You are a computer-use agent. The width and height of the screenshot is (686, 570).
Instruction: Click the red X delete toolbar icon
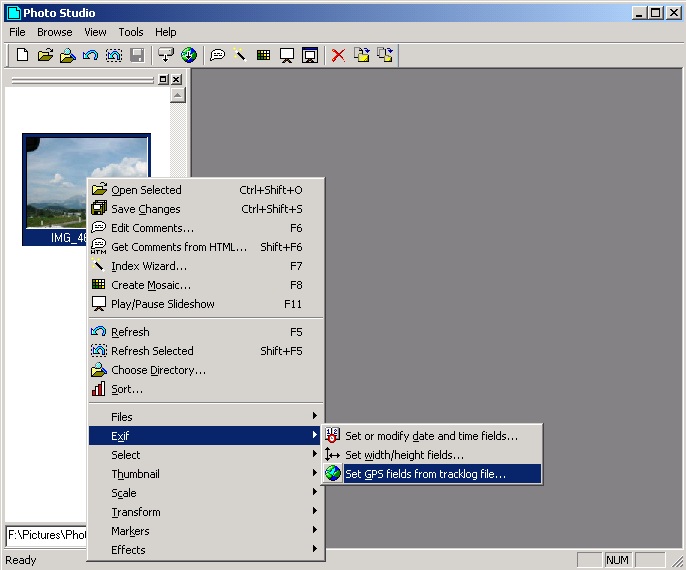[338, 55]
